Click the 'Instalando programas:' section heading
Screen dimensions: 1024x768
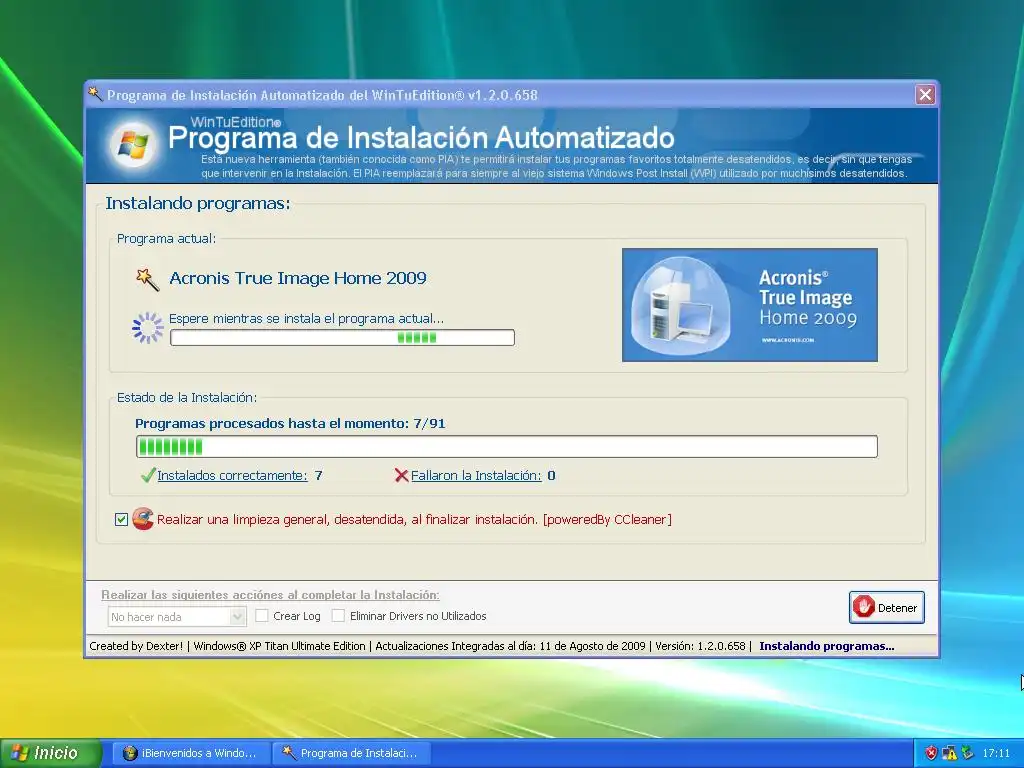point(198,203)
